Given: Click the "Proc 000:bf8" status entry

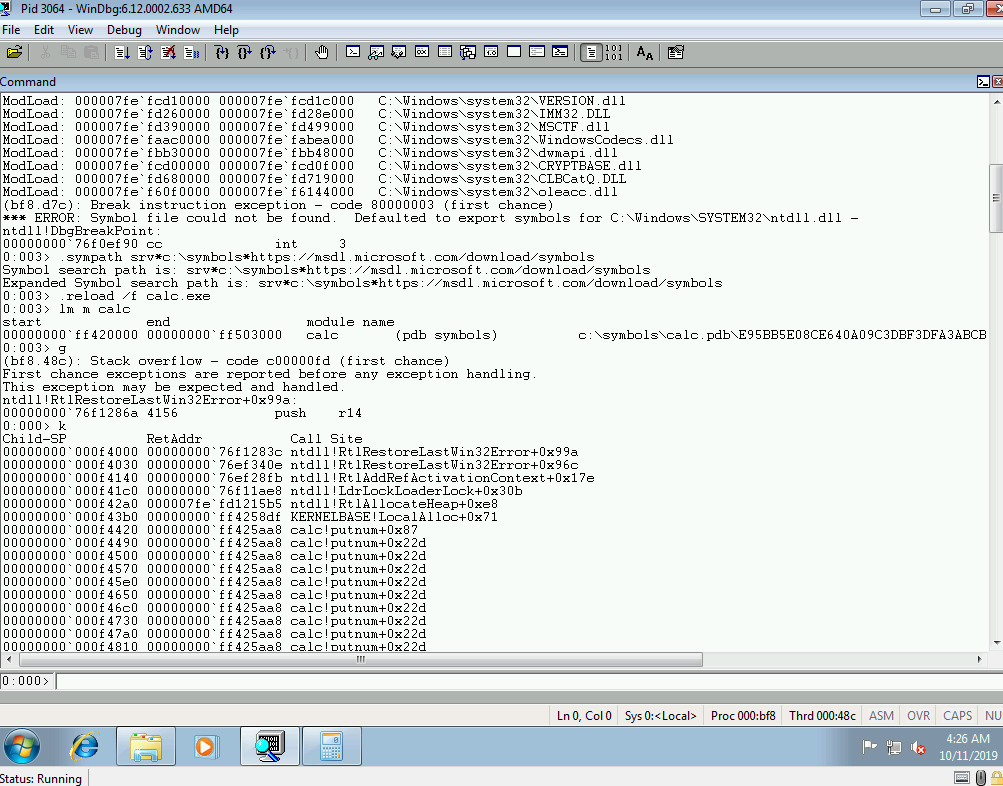Looking at the screenshot, I should 743,716.
